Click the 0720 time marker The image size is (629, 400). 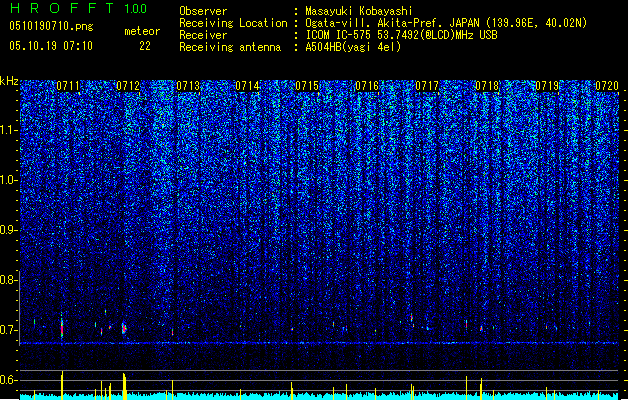coord(607,85)
